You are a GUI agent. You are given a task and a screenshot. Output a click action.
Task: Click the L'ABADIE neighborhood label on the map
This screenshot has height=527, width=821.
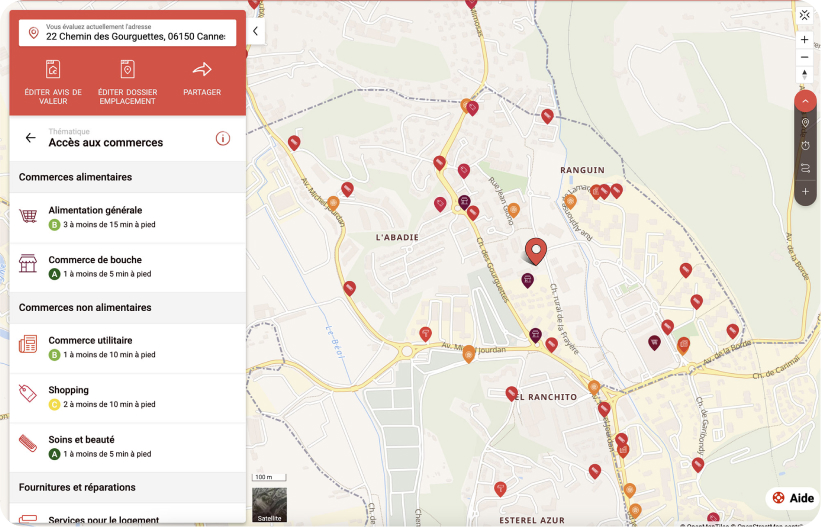[x=397, y=237]
